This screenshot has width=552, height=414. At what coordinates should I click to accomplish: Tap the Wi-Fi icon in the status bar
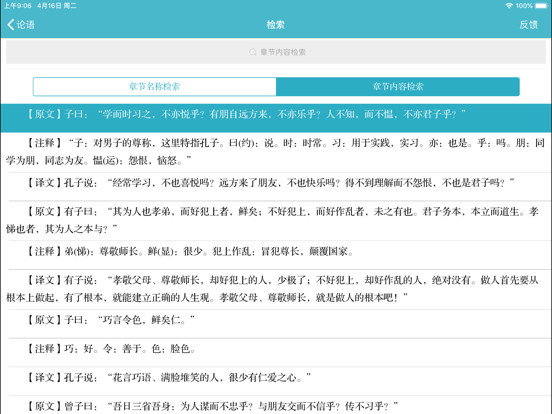click(x=509, y=6)
